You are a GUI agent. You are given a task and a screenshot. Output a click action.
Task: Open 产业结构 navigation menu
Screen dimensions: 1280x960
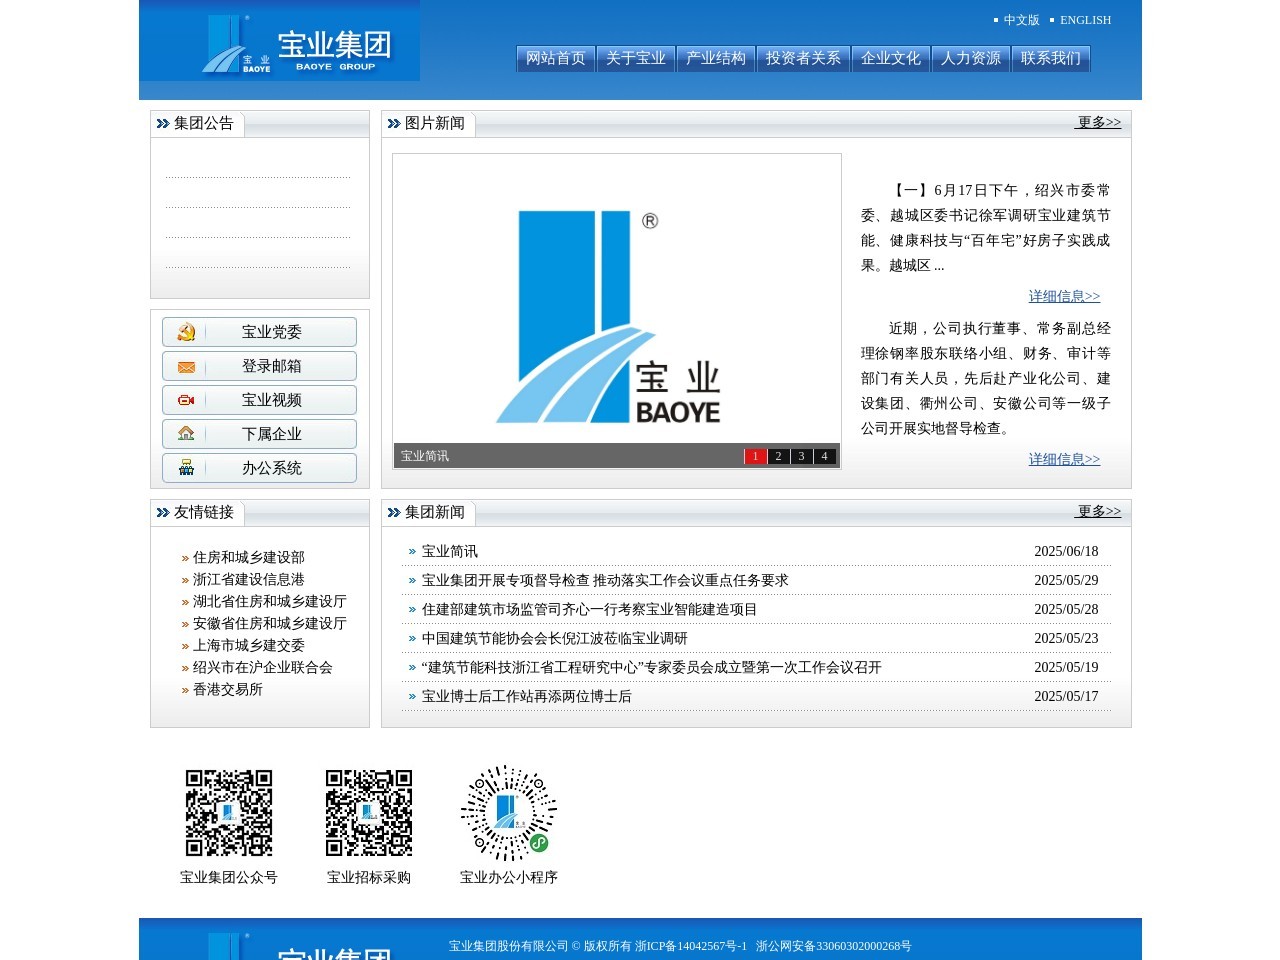(x=716, y=58)
